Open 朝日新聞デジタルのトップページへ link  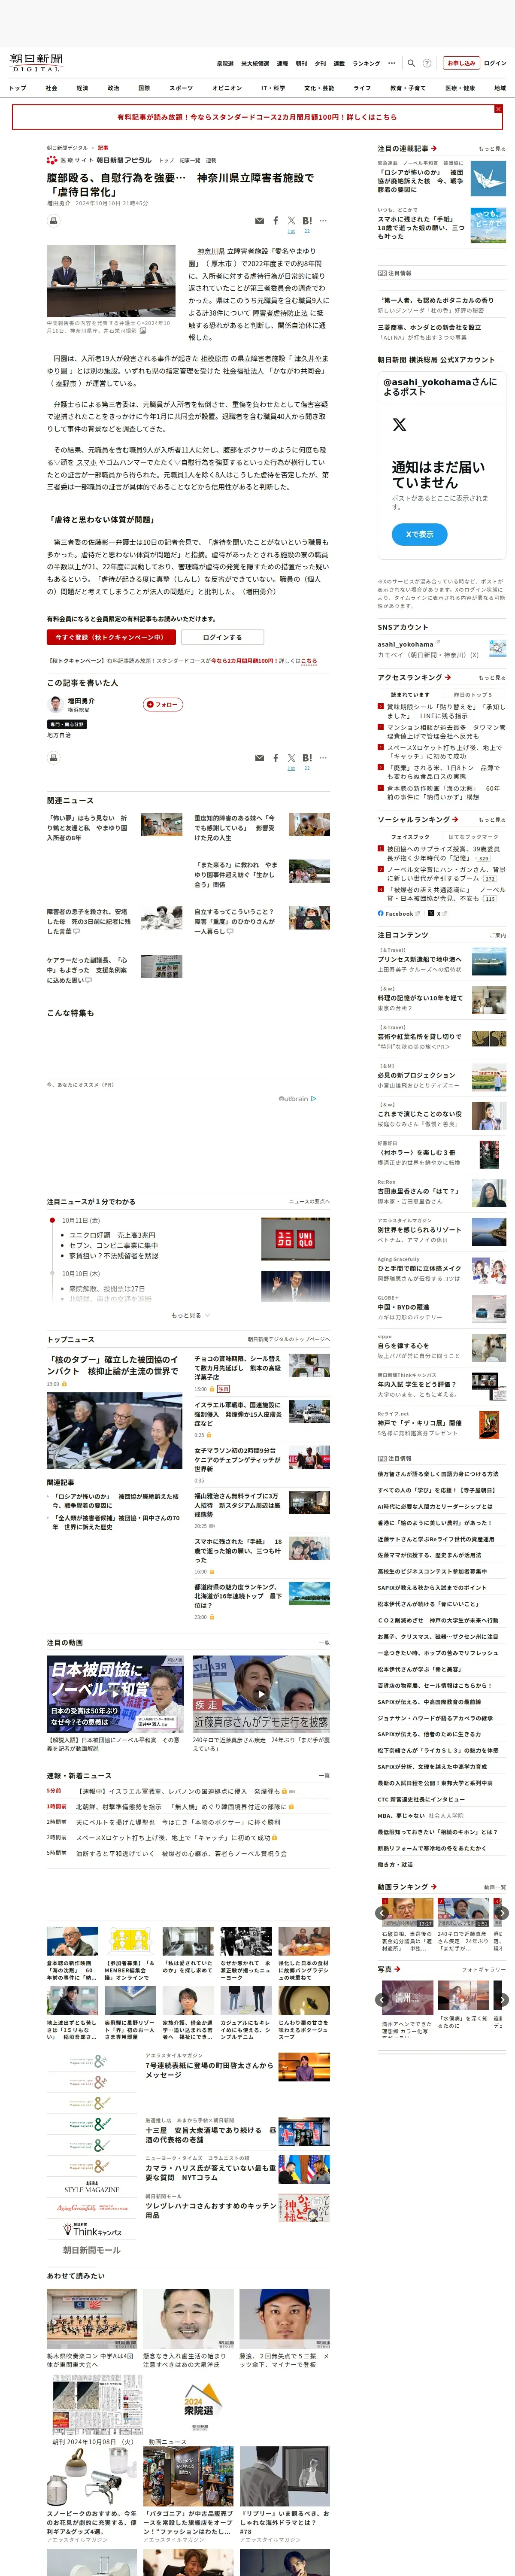click(288, 1339)
